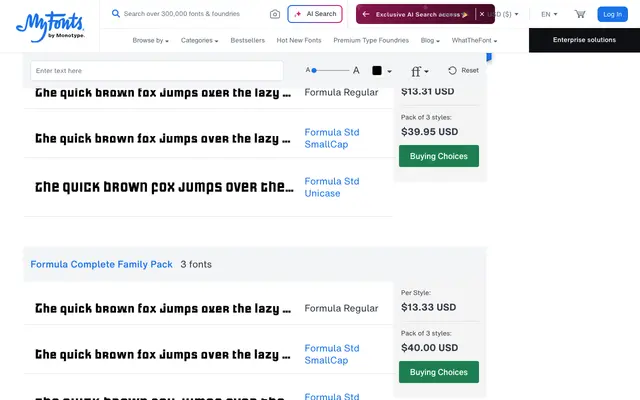
Task: Click the 3 fonts count label
Action: [x=196, y=264]
